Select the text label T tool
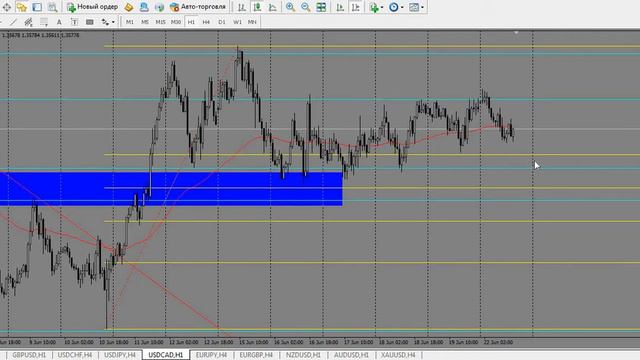Viewport: 640px width, 360px height. click(74, 22)
